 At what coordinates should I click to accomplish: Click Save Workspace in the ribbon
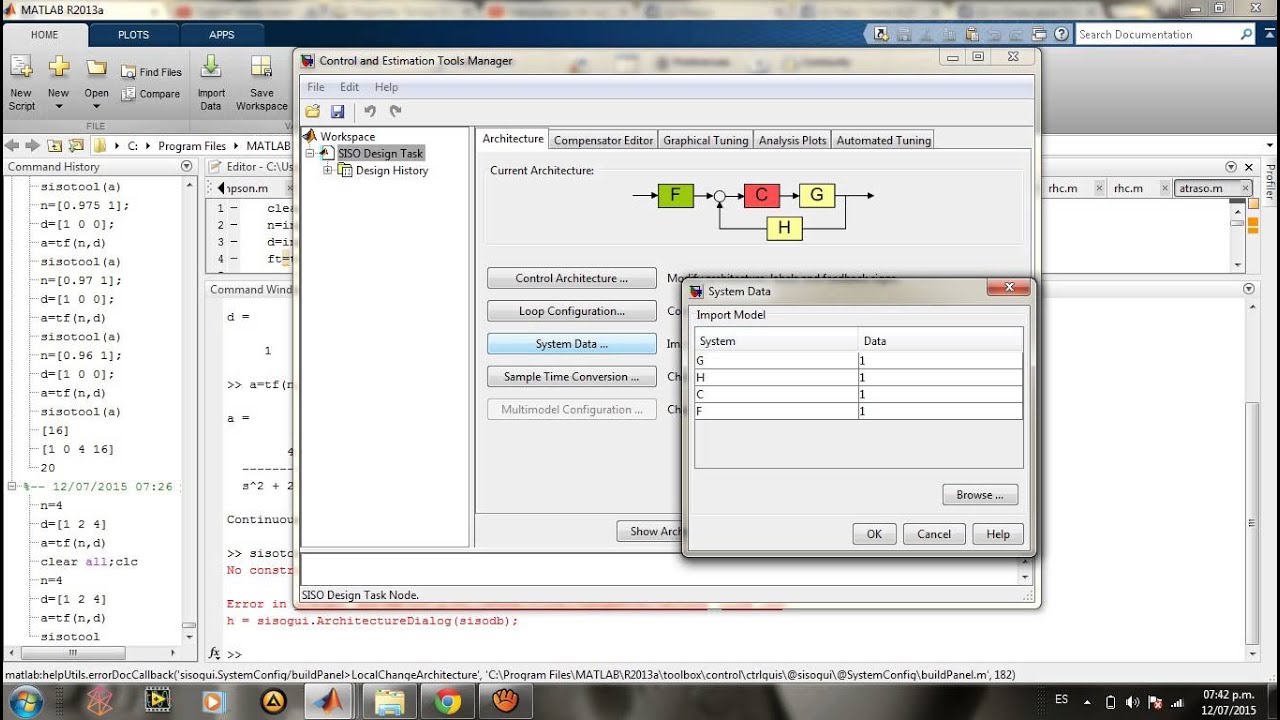click(262, 84)
